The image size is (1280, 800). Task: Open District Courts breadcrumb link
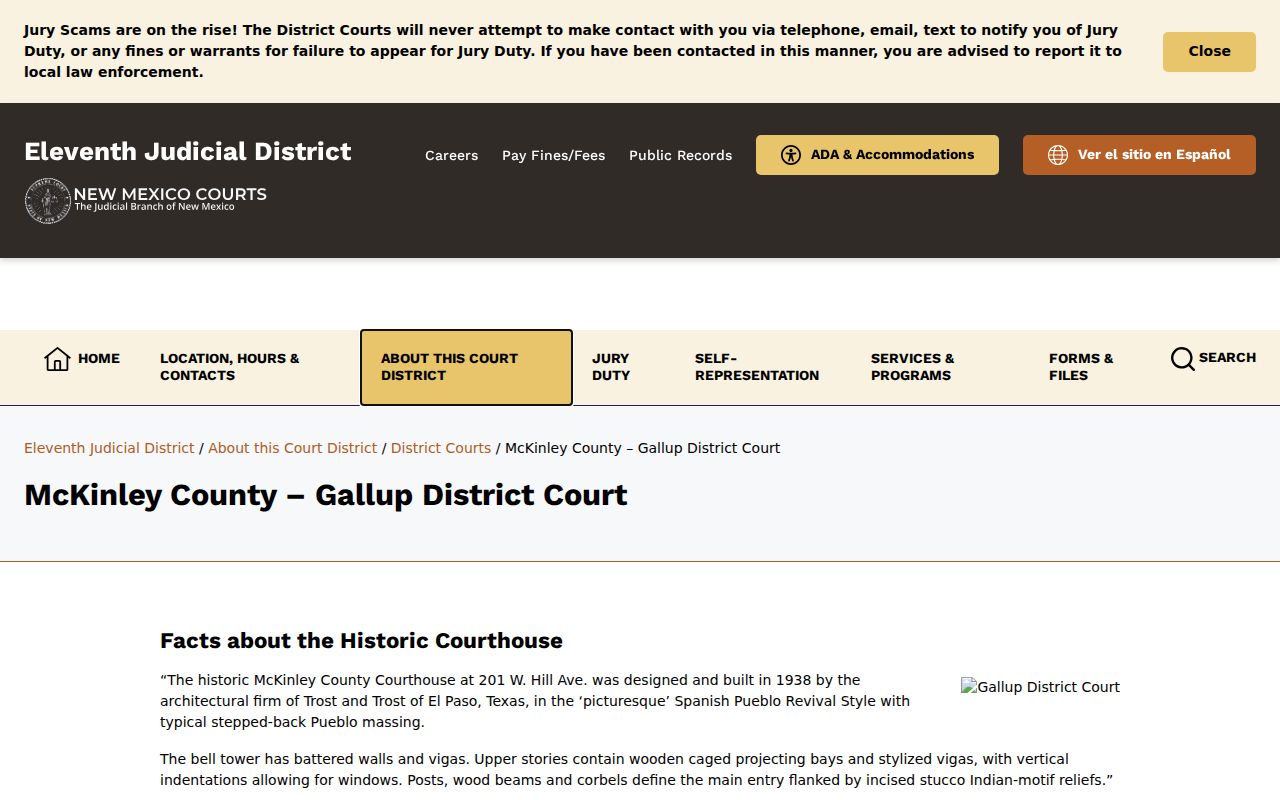[x=441, y=448]
